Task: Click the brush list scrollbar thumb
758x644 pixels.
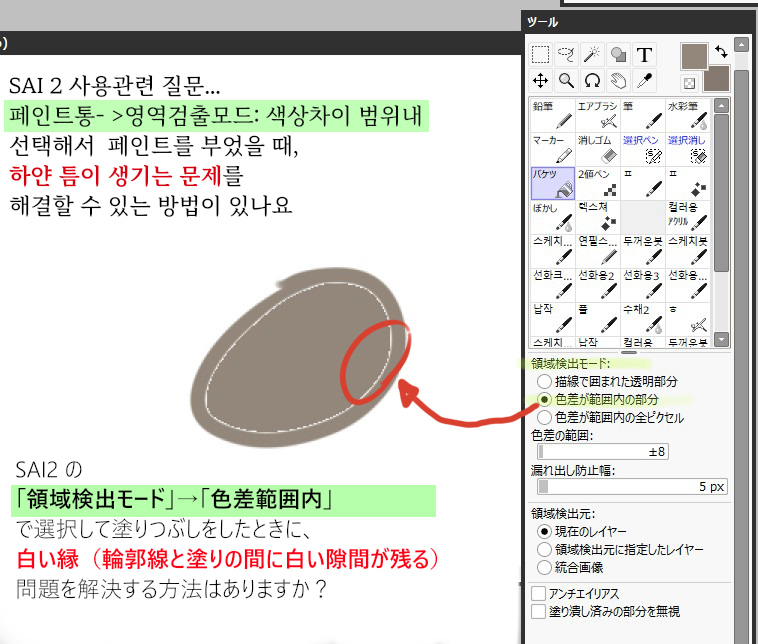Action: tap(721, 192)
